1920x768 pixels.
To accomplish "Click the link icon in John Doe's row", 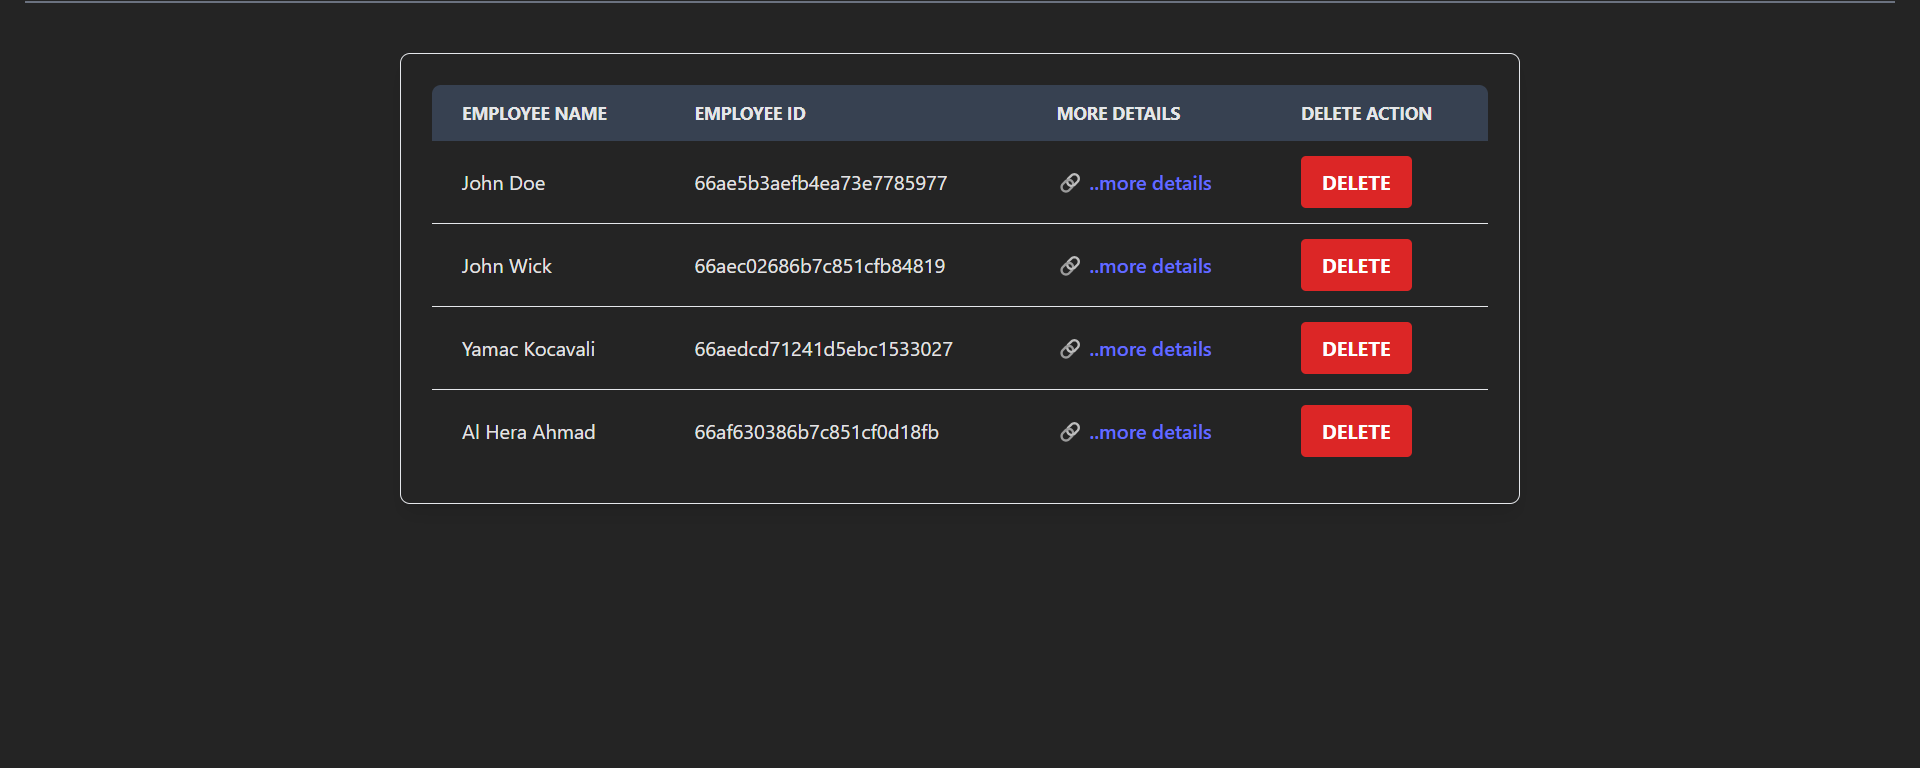I will [1069, 183].
